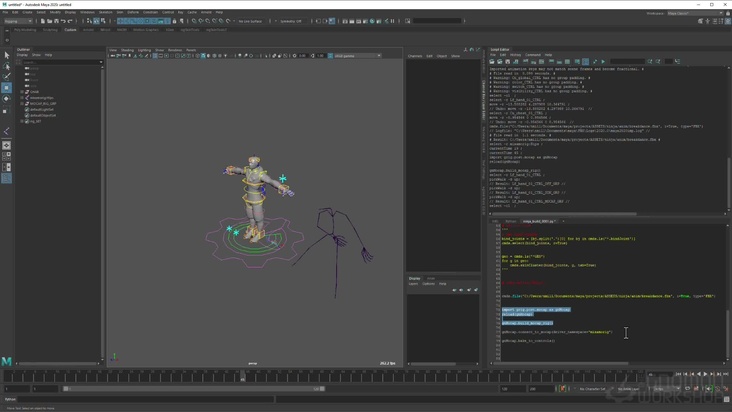Pick the Rotate tool in the toolbox
Viewport: 732px width, 412px height.
tap(6, 99)
